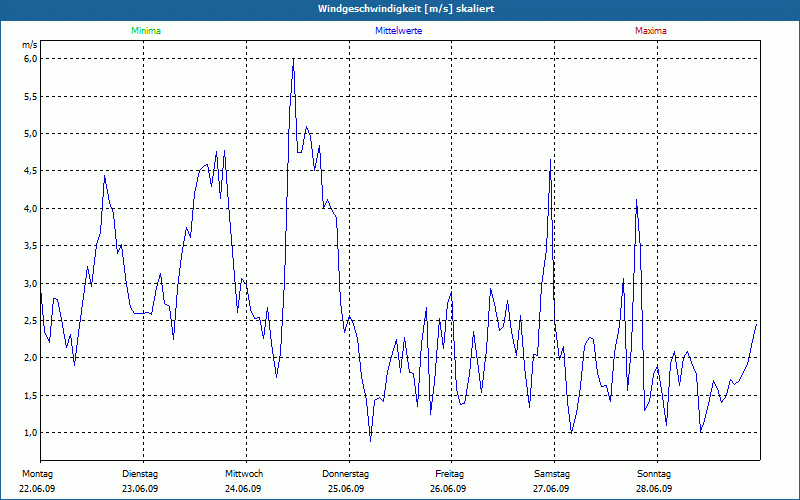Viewport: 800px width, 500px height.
Task: Click the green Minima legend label
Action: click(x=146, y=31)
